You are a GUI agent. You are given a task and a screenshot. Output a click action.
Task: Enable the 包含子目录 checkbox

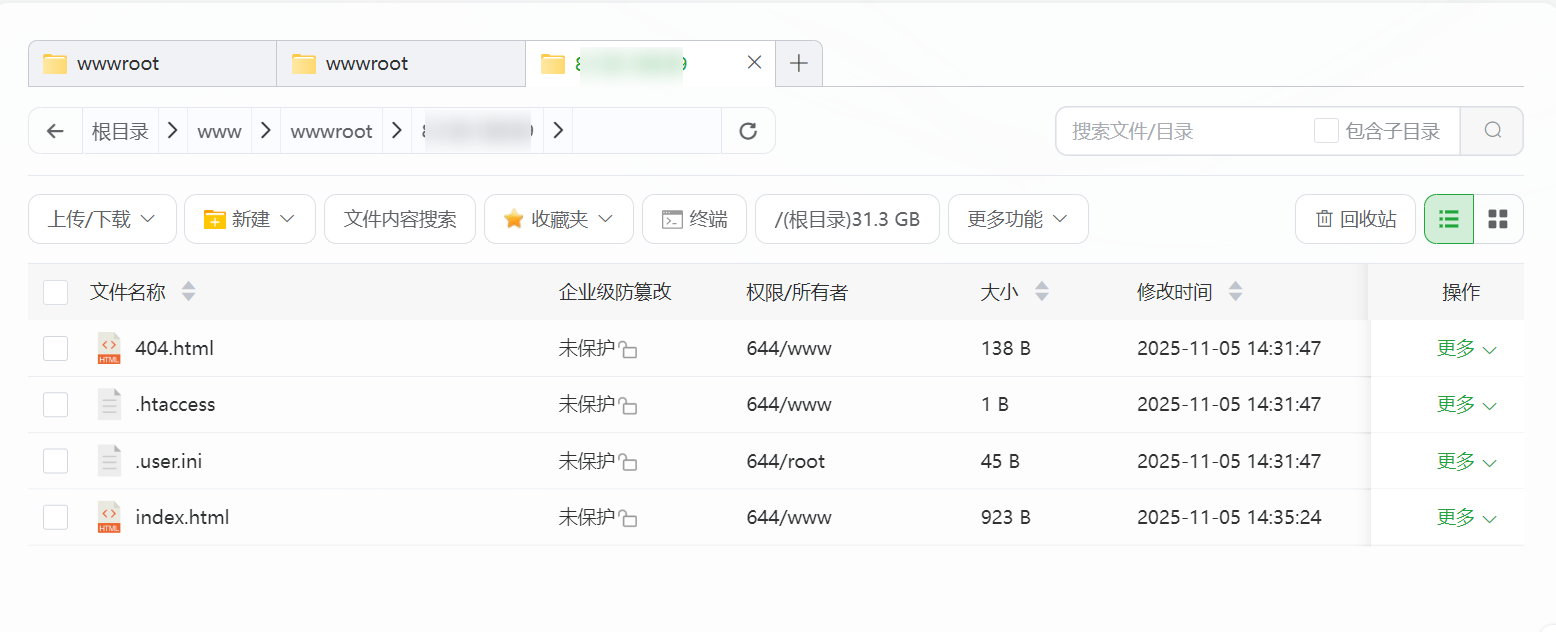(1326, 130)
